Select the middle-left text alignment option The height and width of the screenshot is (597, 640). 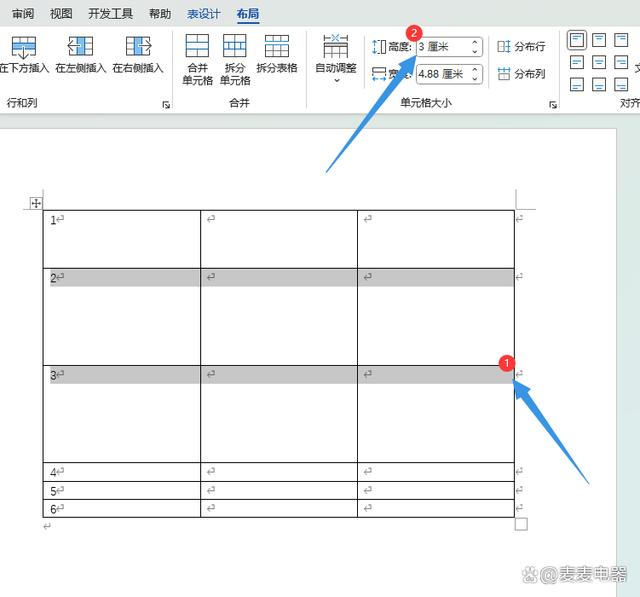point(577,62)
